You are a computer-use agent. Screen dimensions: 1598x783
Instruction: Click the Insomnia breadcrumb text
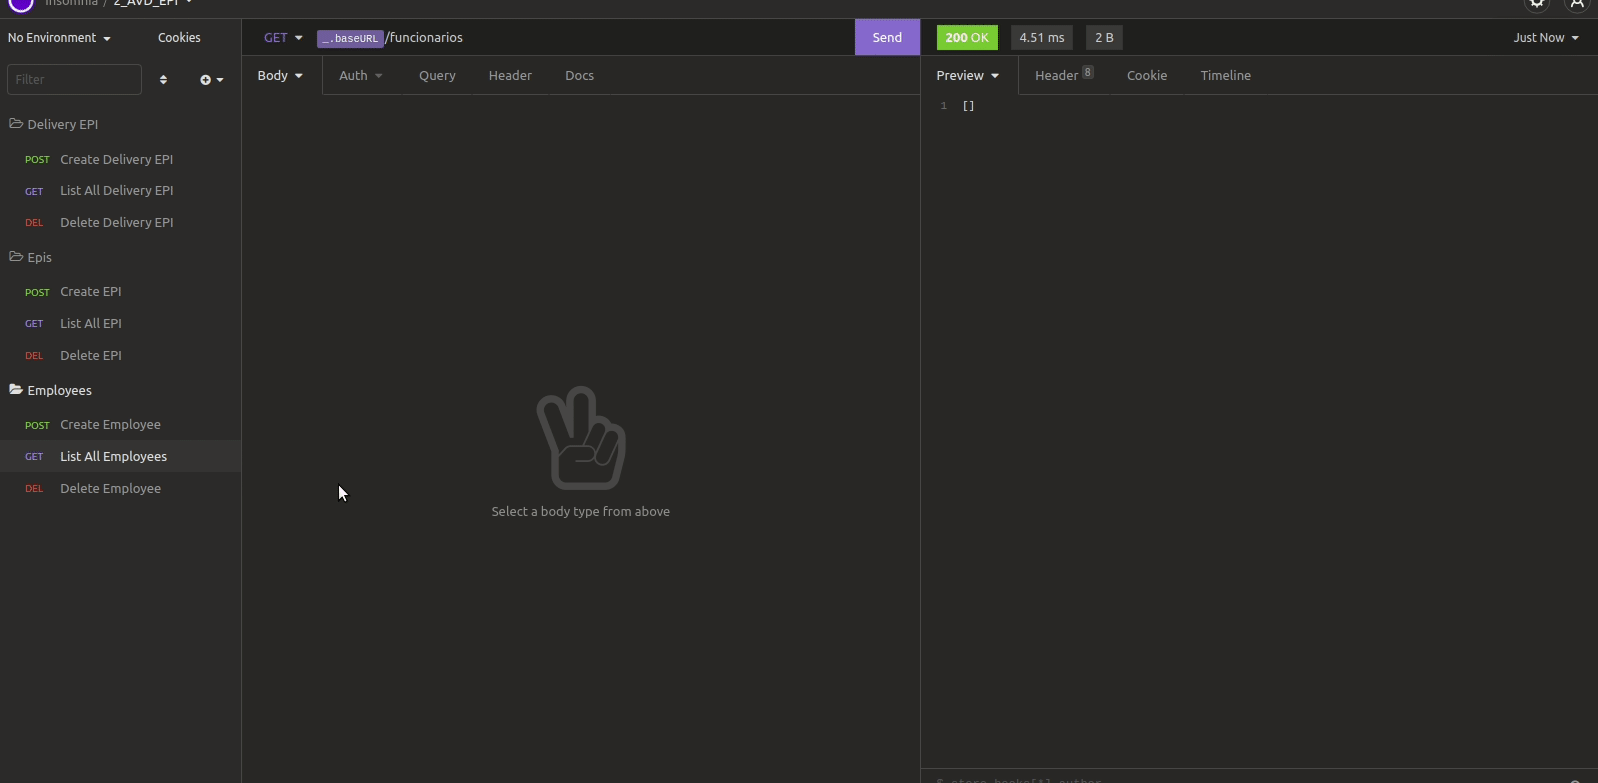71,3
